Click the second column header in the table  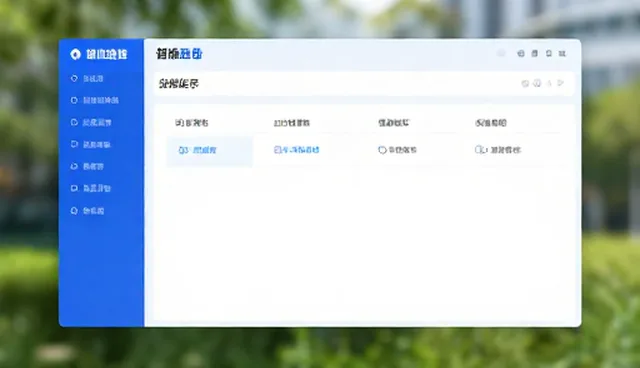(292, 123)
